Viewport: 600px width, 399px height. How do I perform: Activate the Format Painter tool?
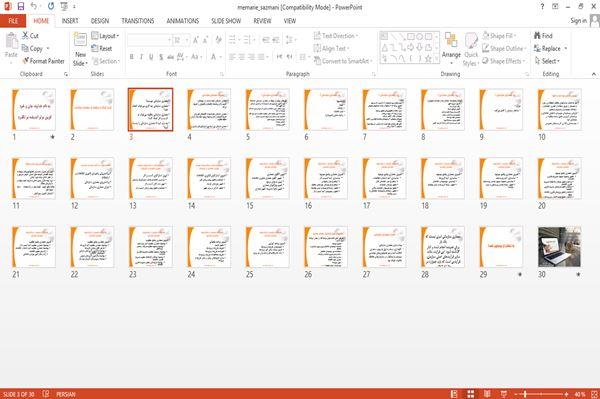pos(43,61)
